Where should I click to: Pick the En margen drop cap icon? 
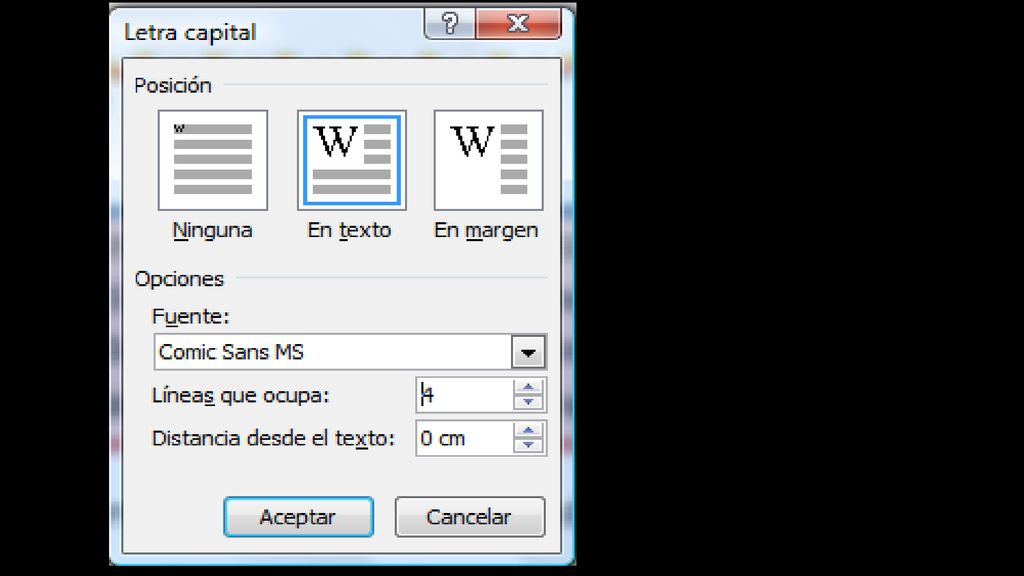488,160
